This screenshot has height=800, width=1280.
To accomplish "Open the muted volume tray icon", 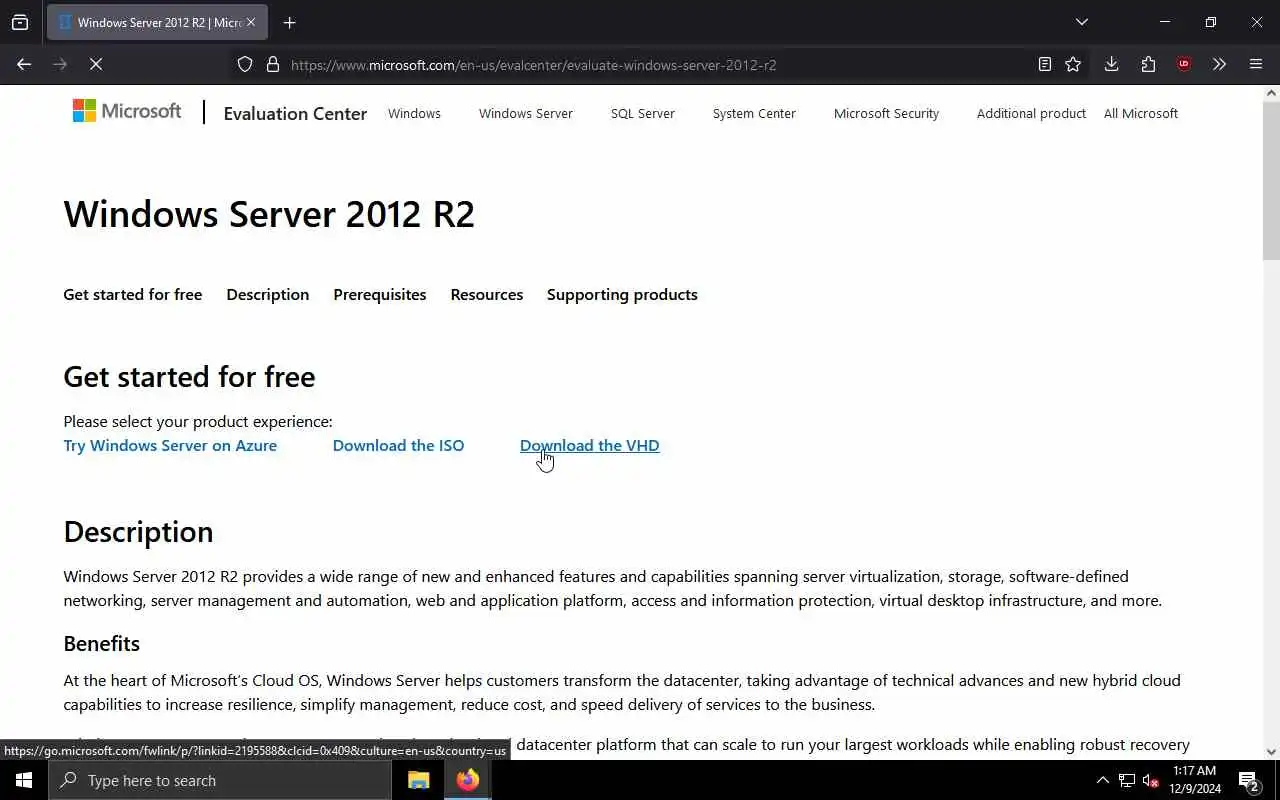I will pyautogui.click(x=1151, y=780).
